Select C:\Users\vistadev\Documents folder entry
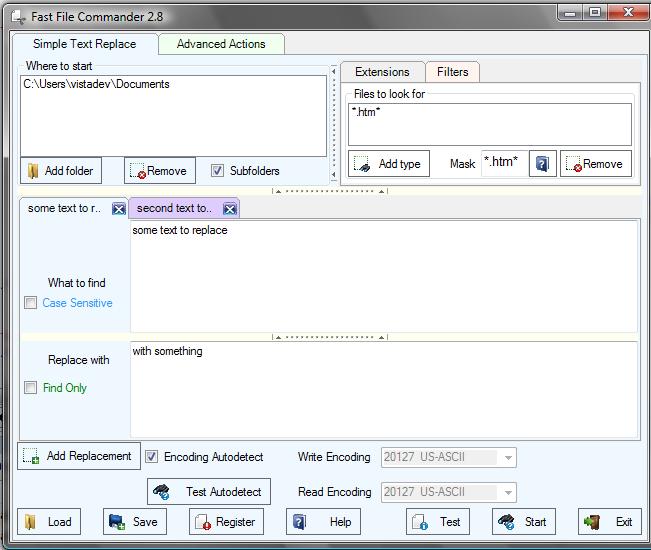 tap(96, 84)
